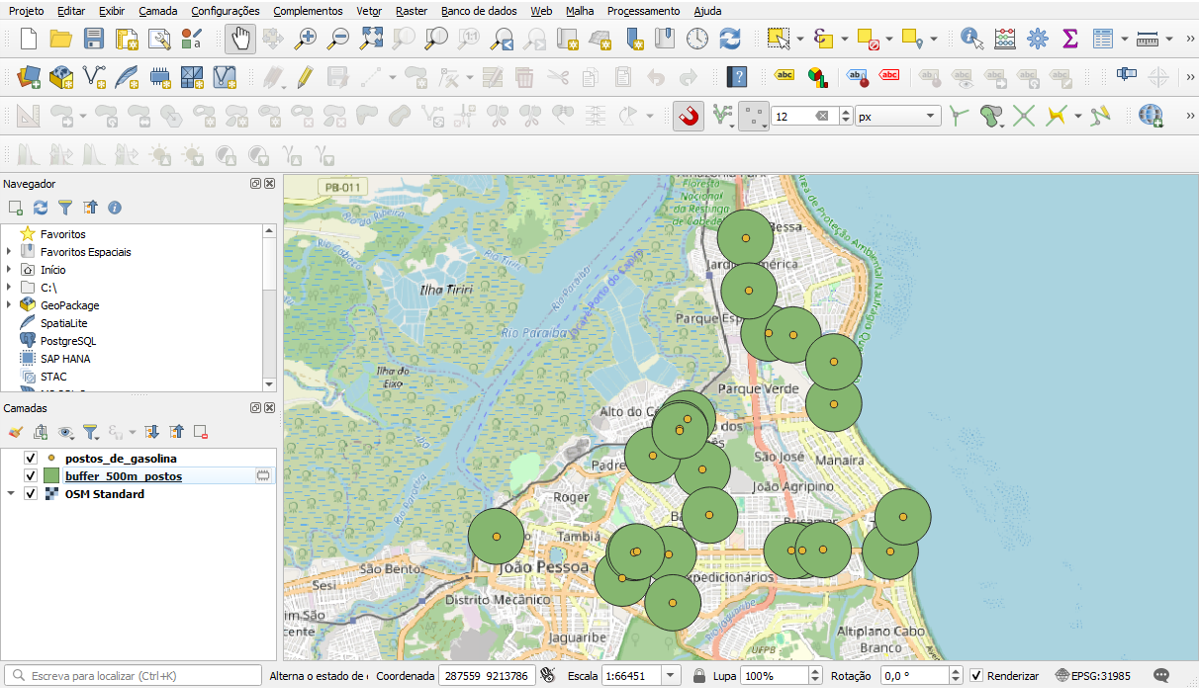Select the Pan Map hand tool
This screenshot has height=688, width=1199.
[x=241, y=39]
